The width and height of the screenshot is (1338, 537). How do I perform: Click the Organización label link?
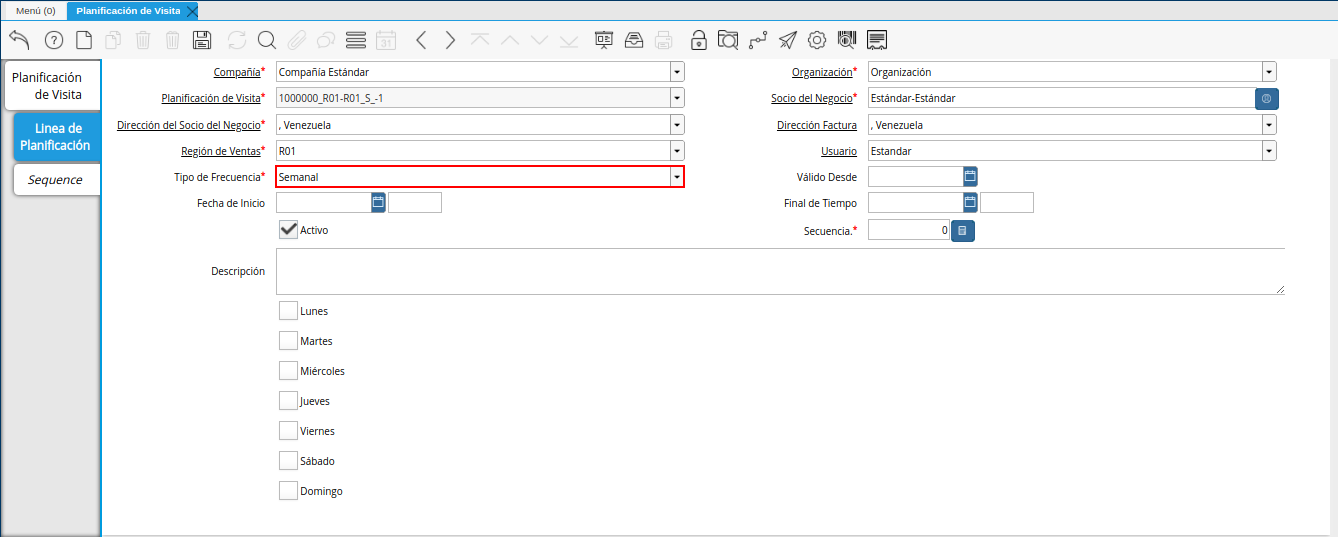[x=822, y=72]
